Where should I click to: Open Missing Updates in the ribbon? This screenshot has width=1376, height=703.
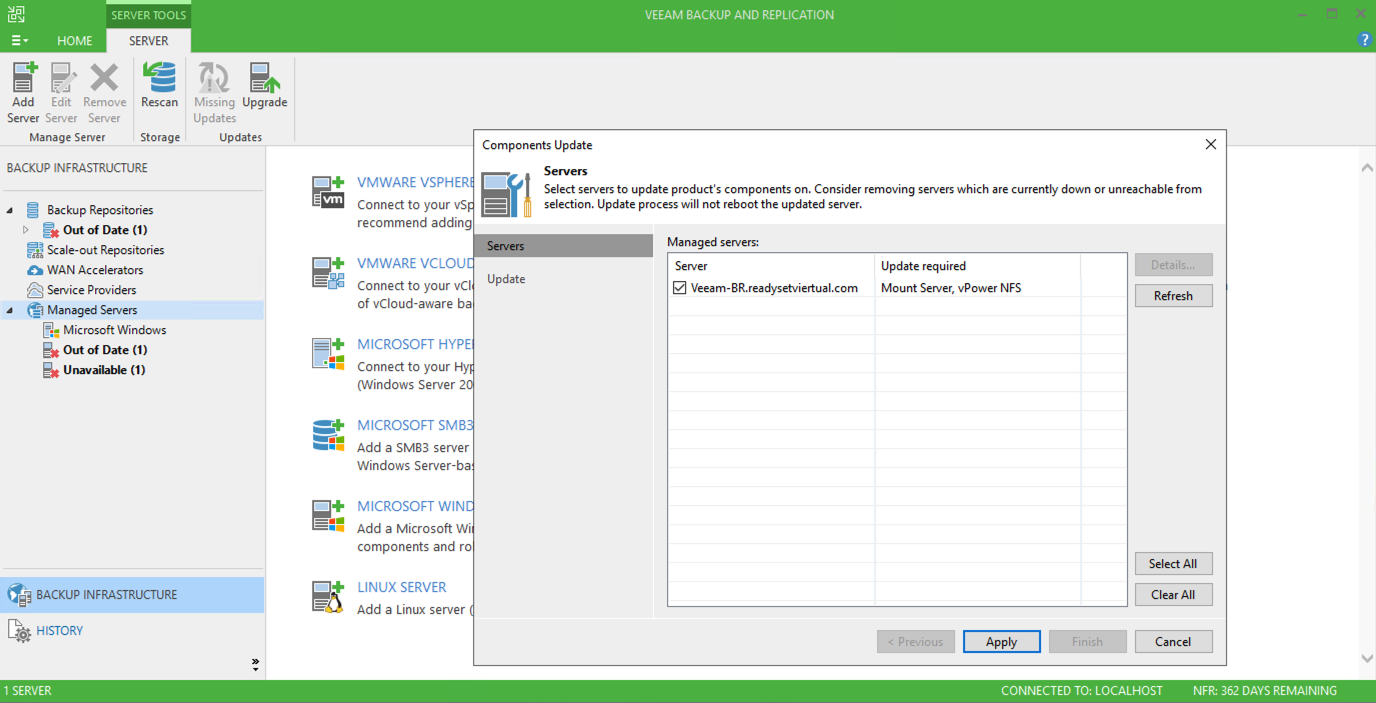pyautogui.click(x=214, y=92)
